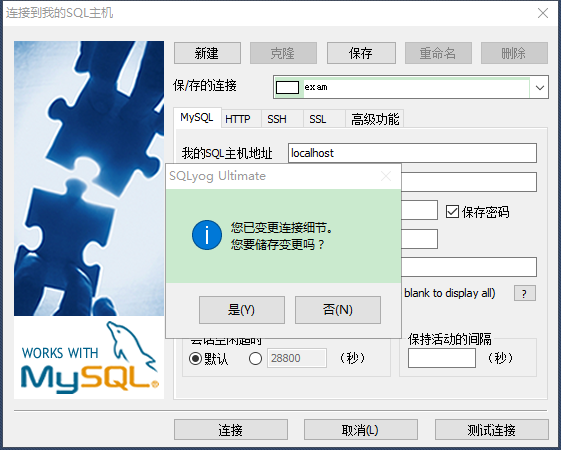The width and height of the screenshot is (561, 450).
Task: Switch to the MySQL tab
Action: (x=197, y=117)
